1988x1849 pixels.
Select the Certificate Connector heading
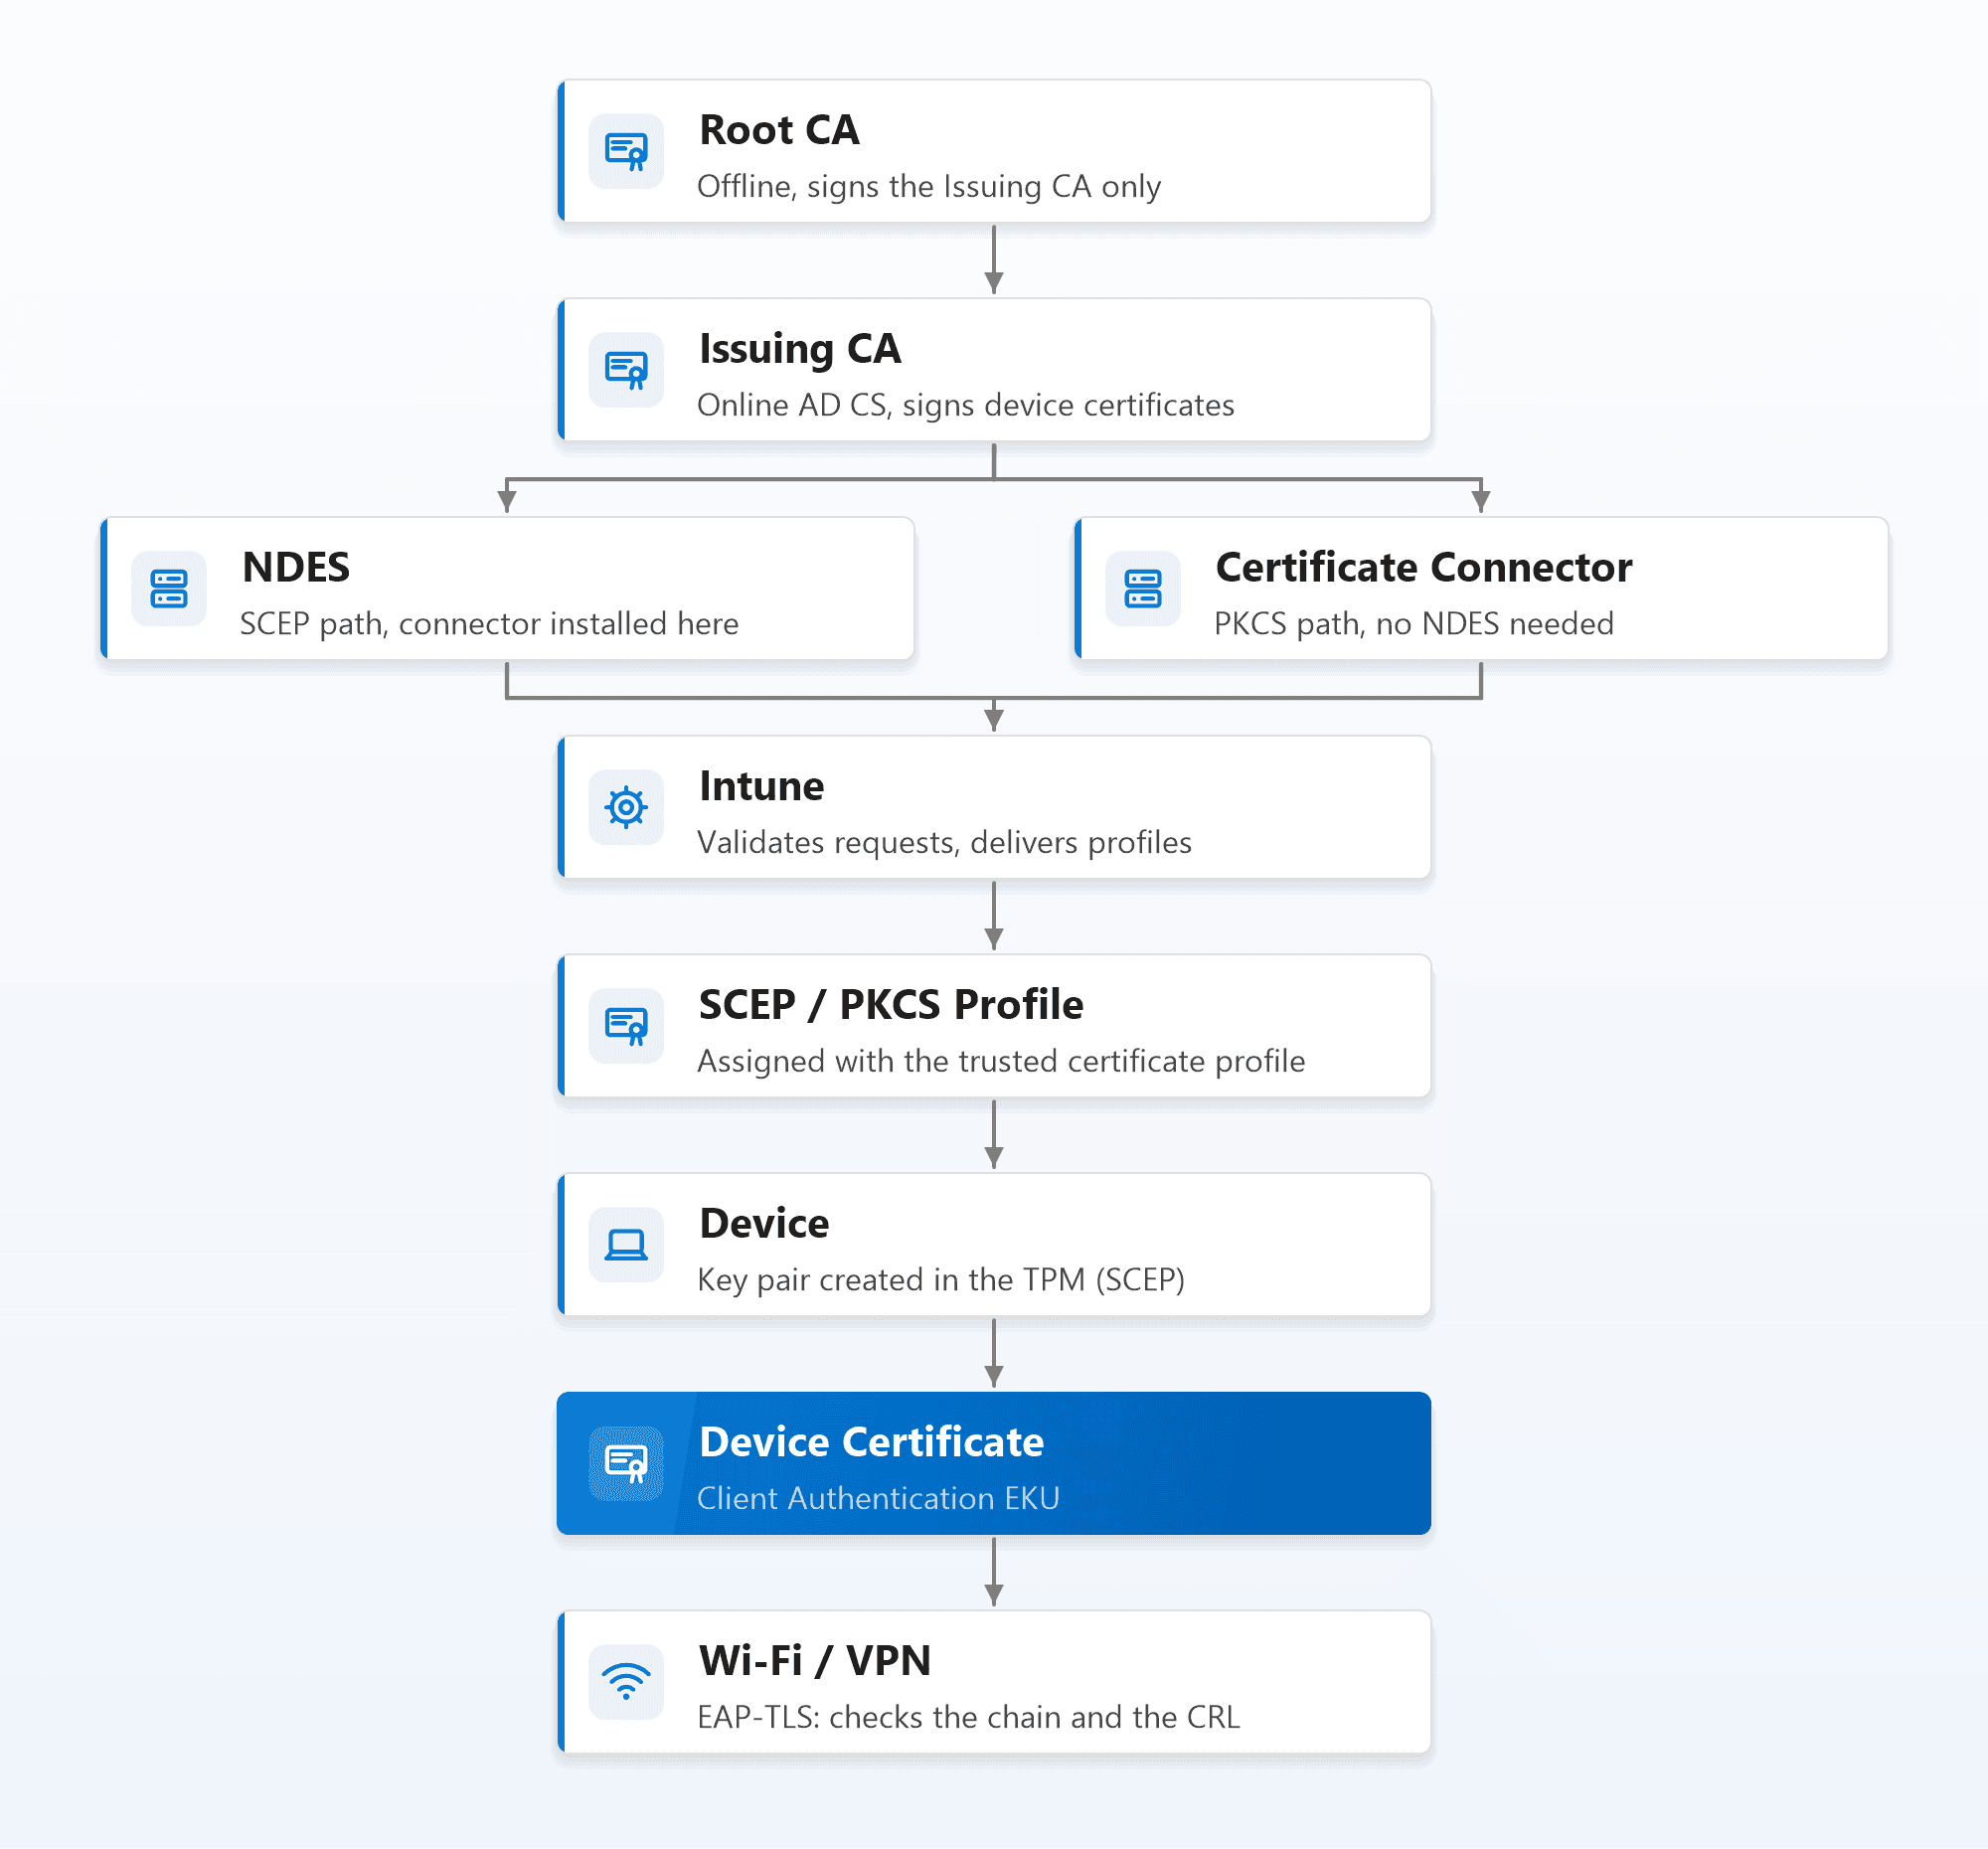point(1424,568)
